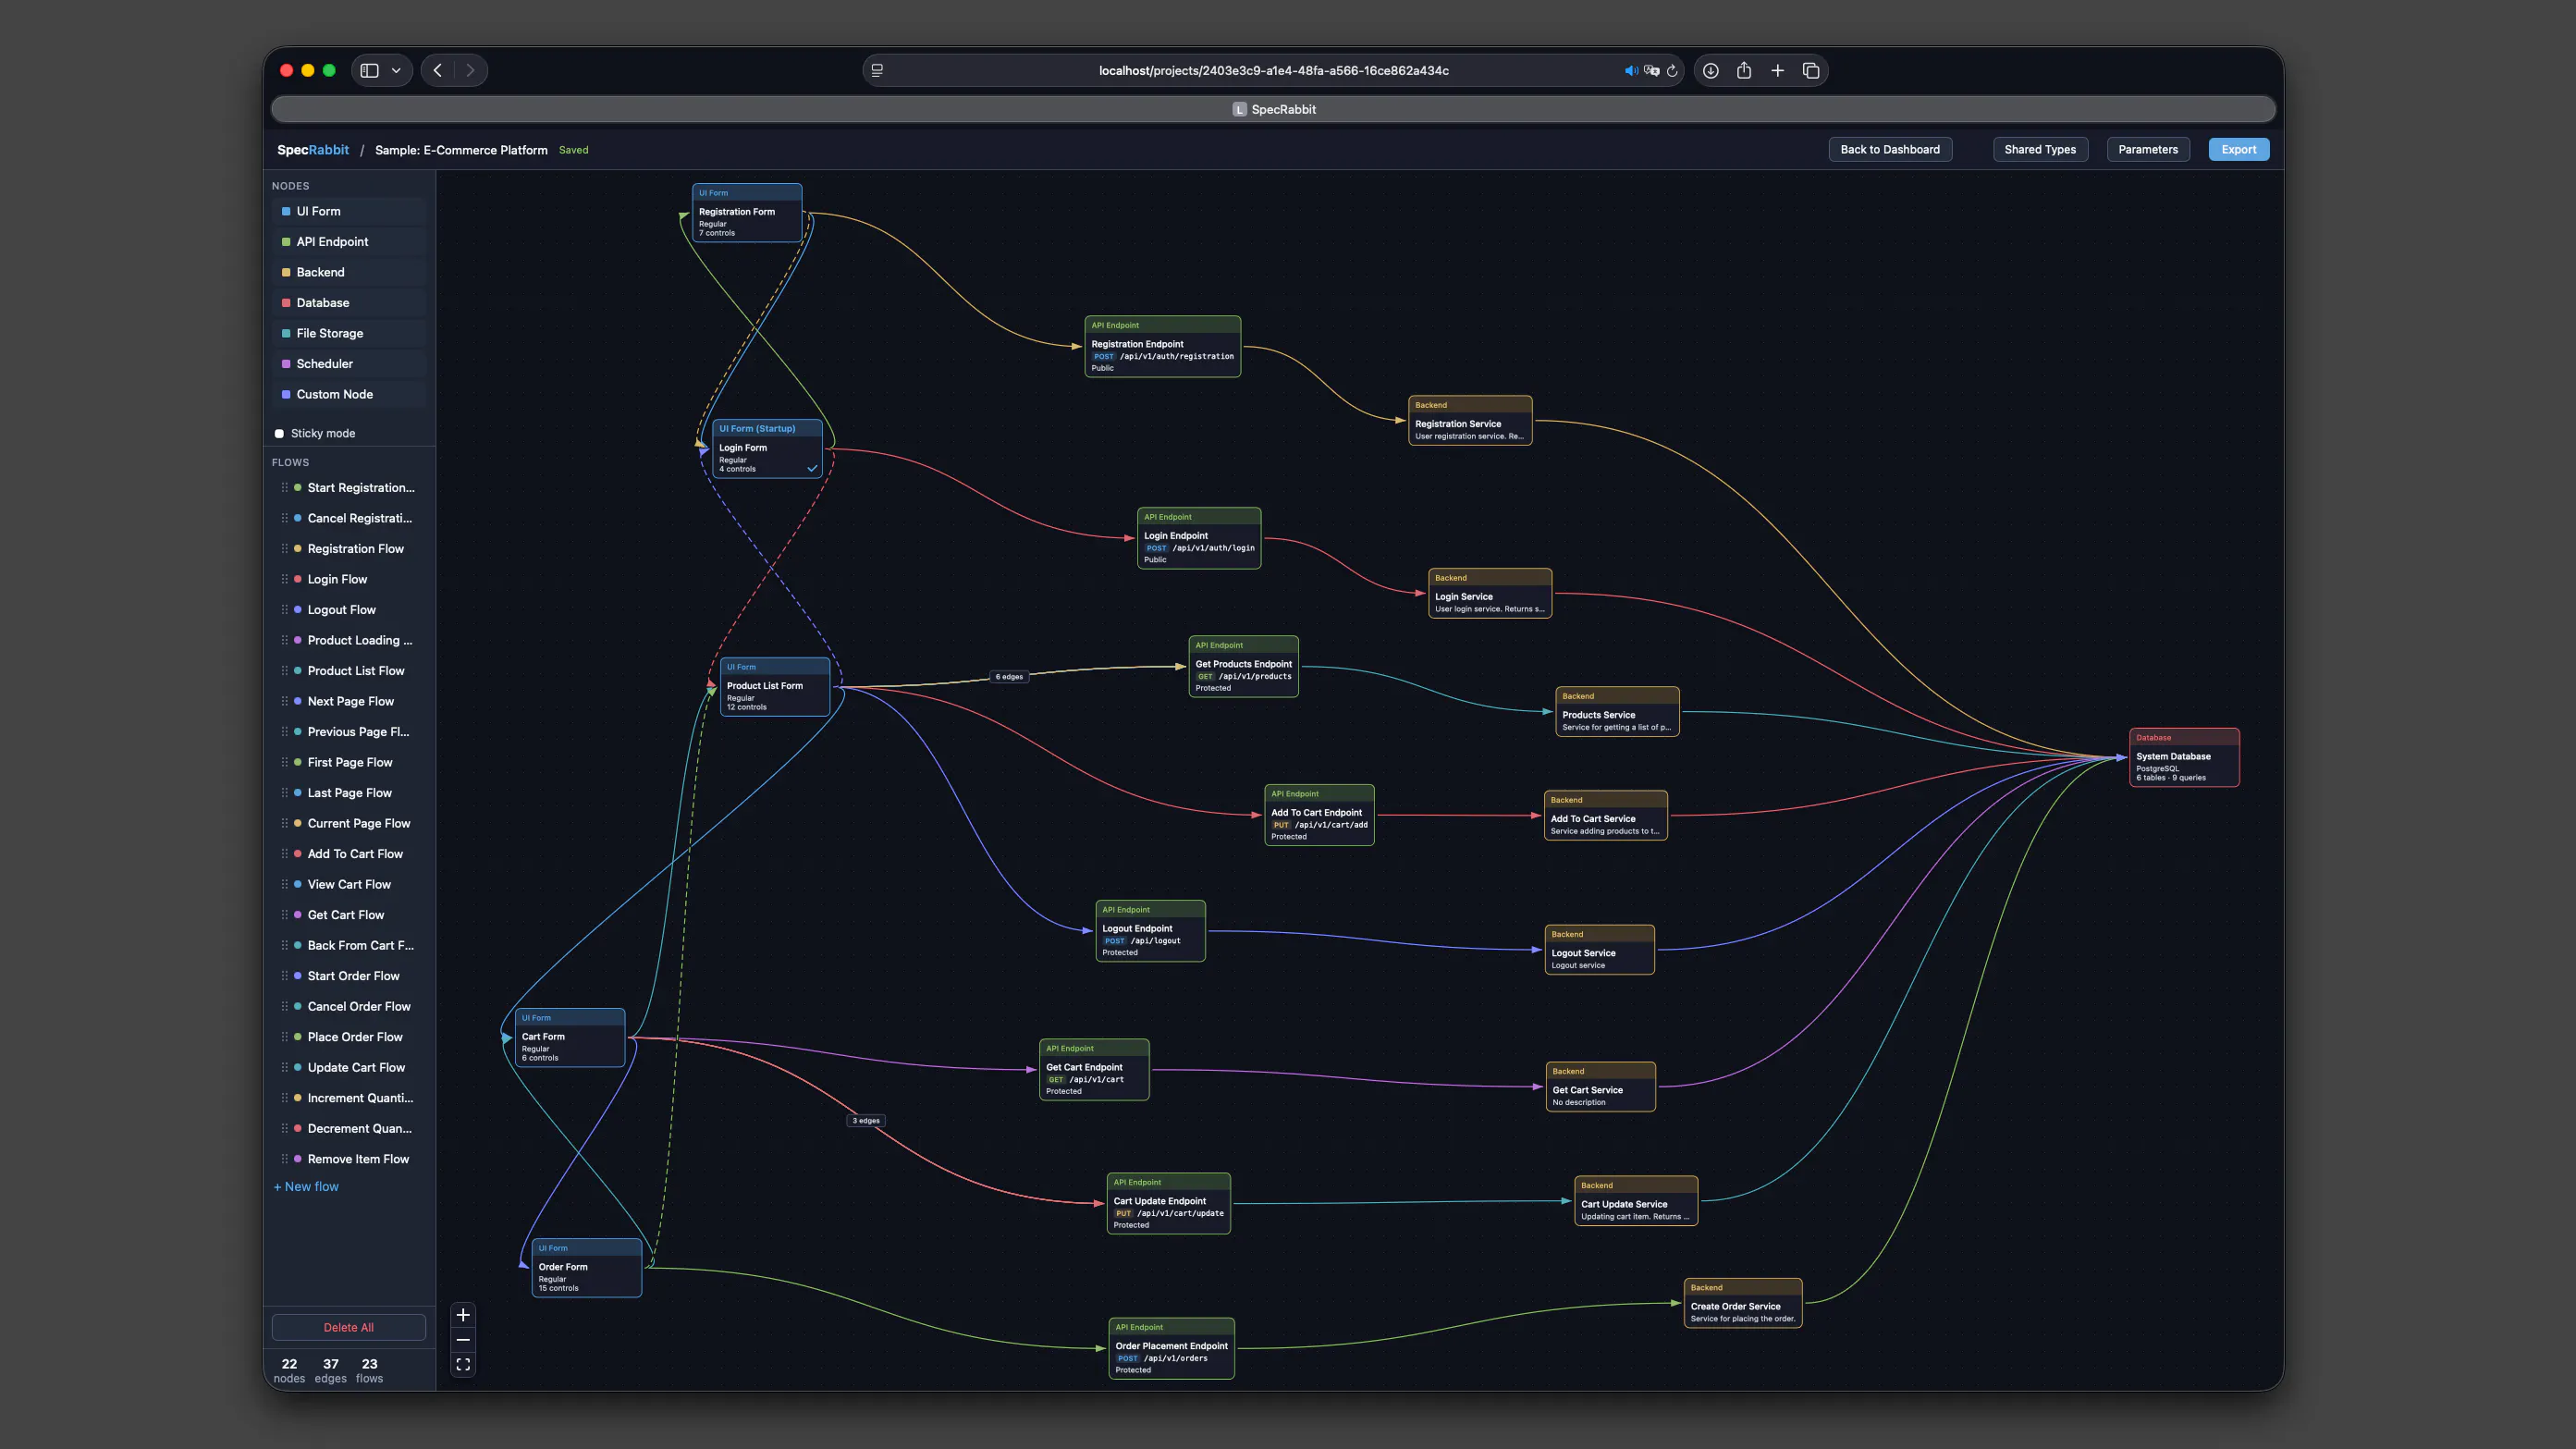2576x1449 pixels.
Task: Reload the page in the address bar
Action: 1672,71
